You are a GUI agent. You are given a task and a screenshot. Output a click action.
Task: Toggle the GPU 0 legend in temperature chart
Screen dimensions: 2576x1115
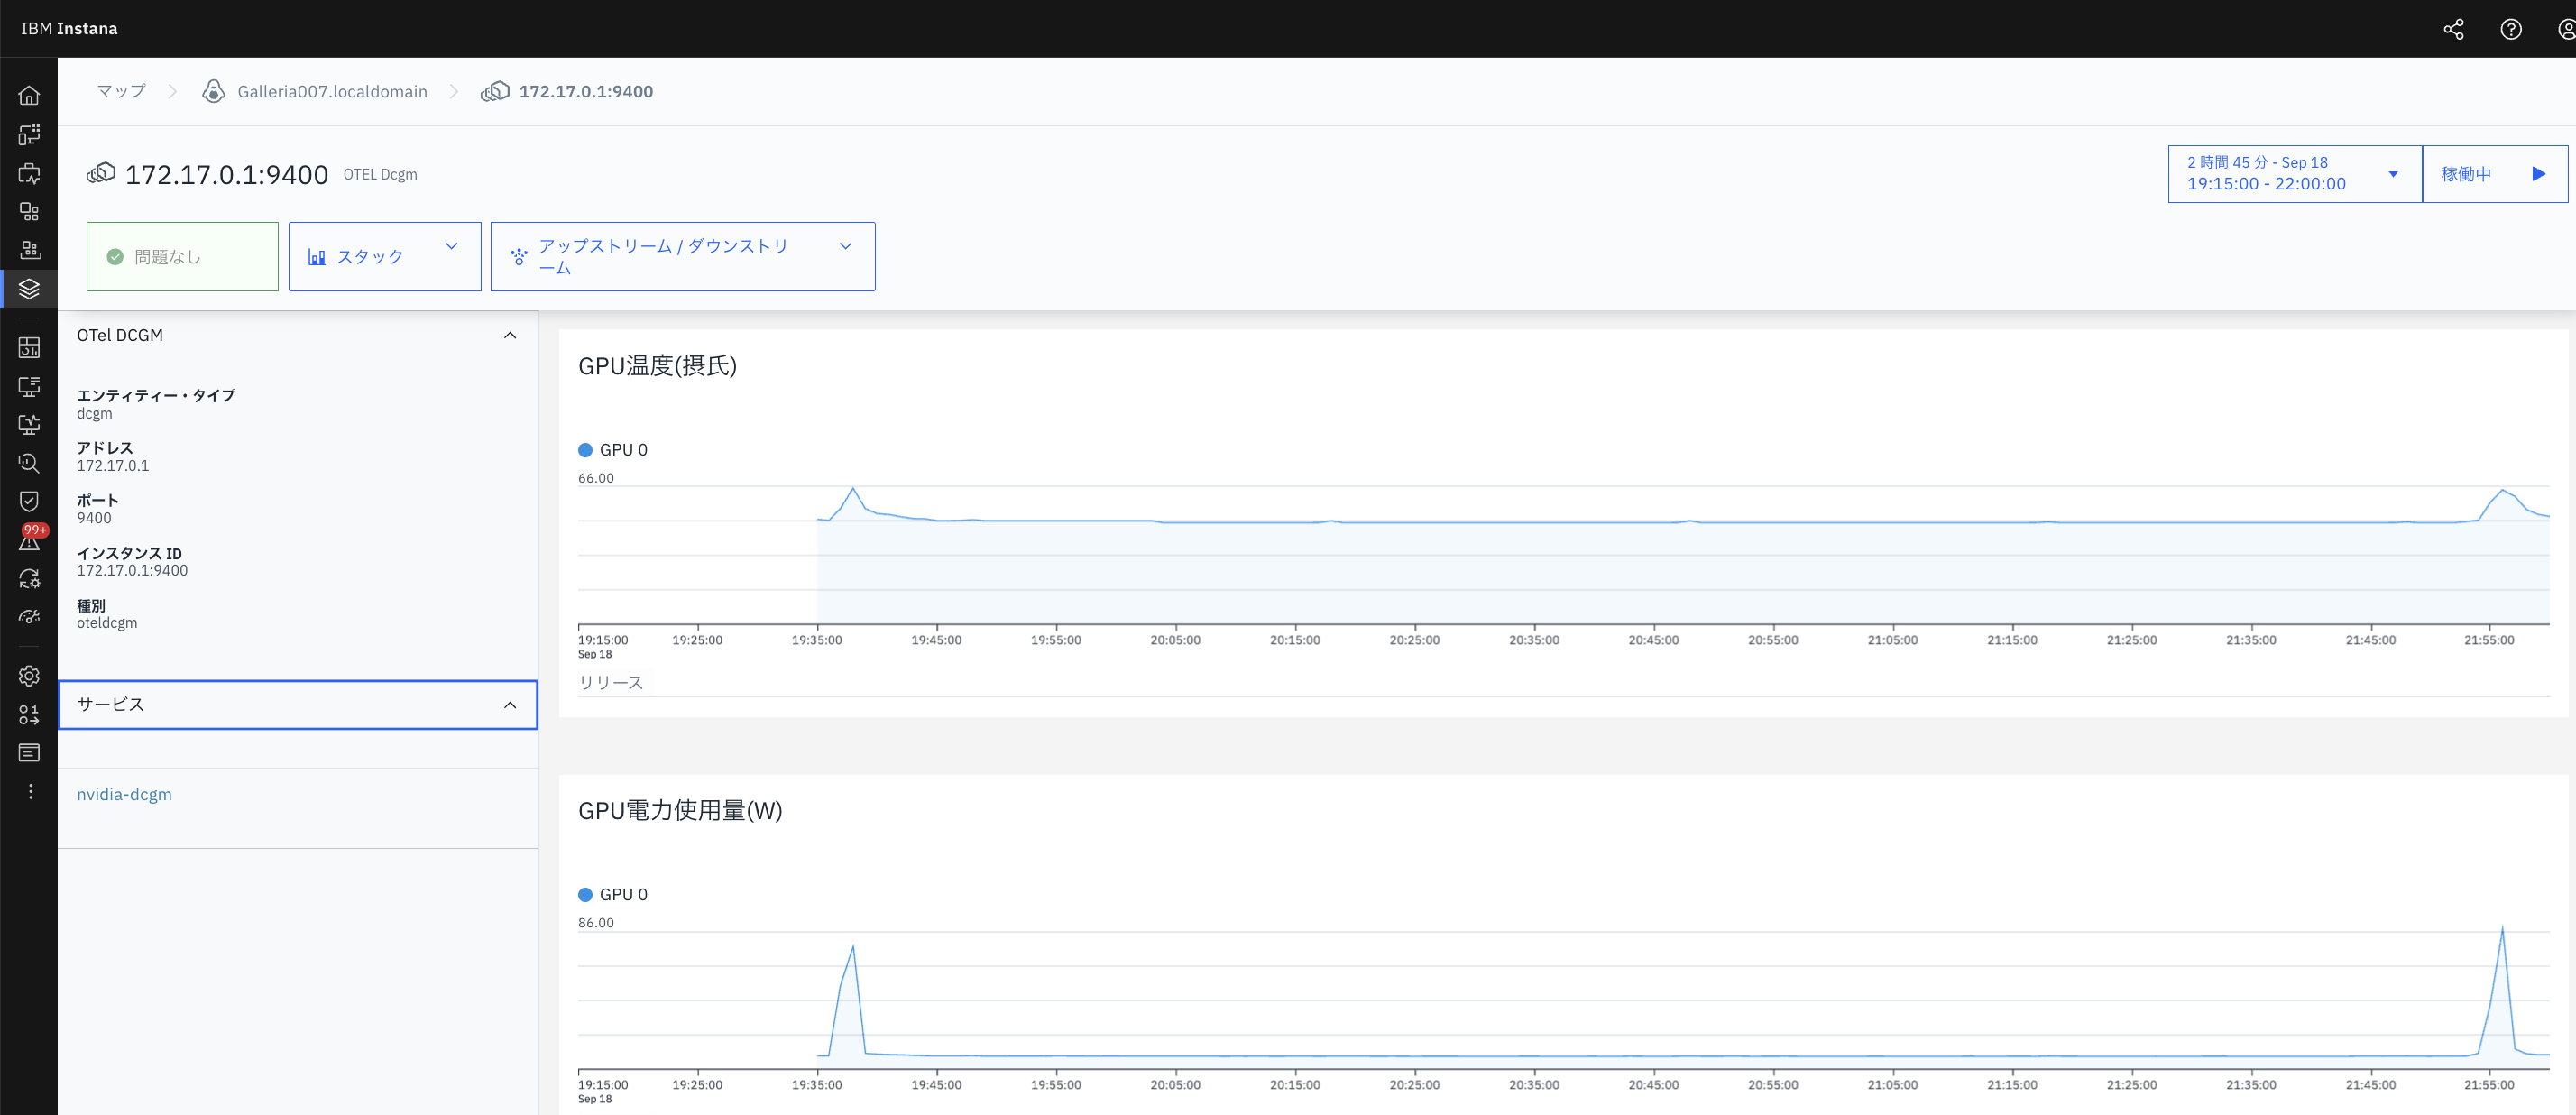coord(613,449)
